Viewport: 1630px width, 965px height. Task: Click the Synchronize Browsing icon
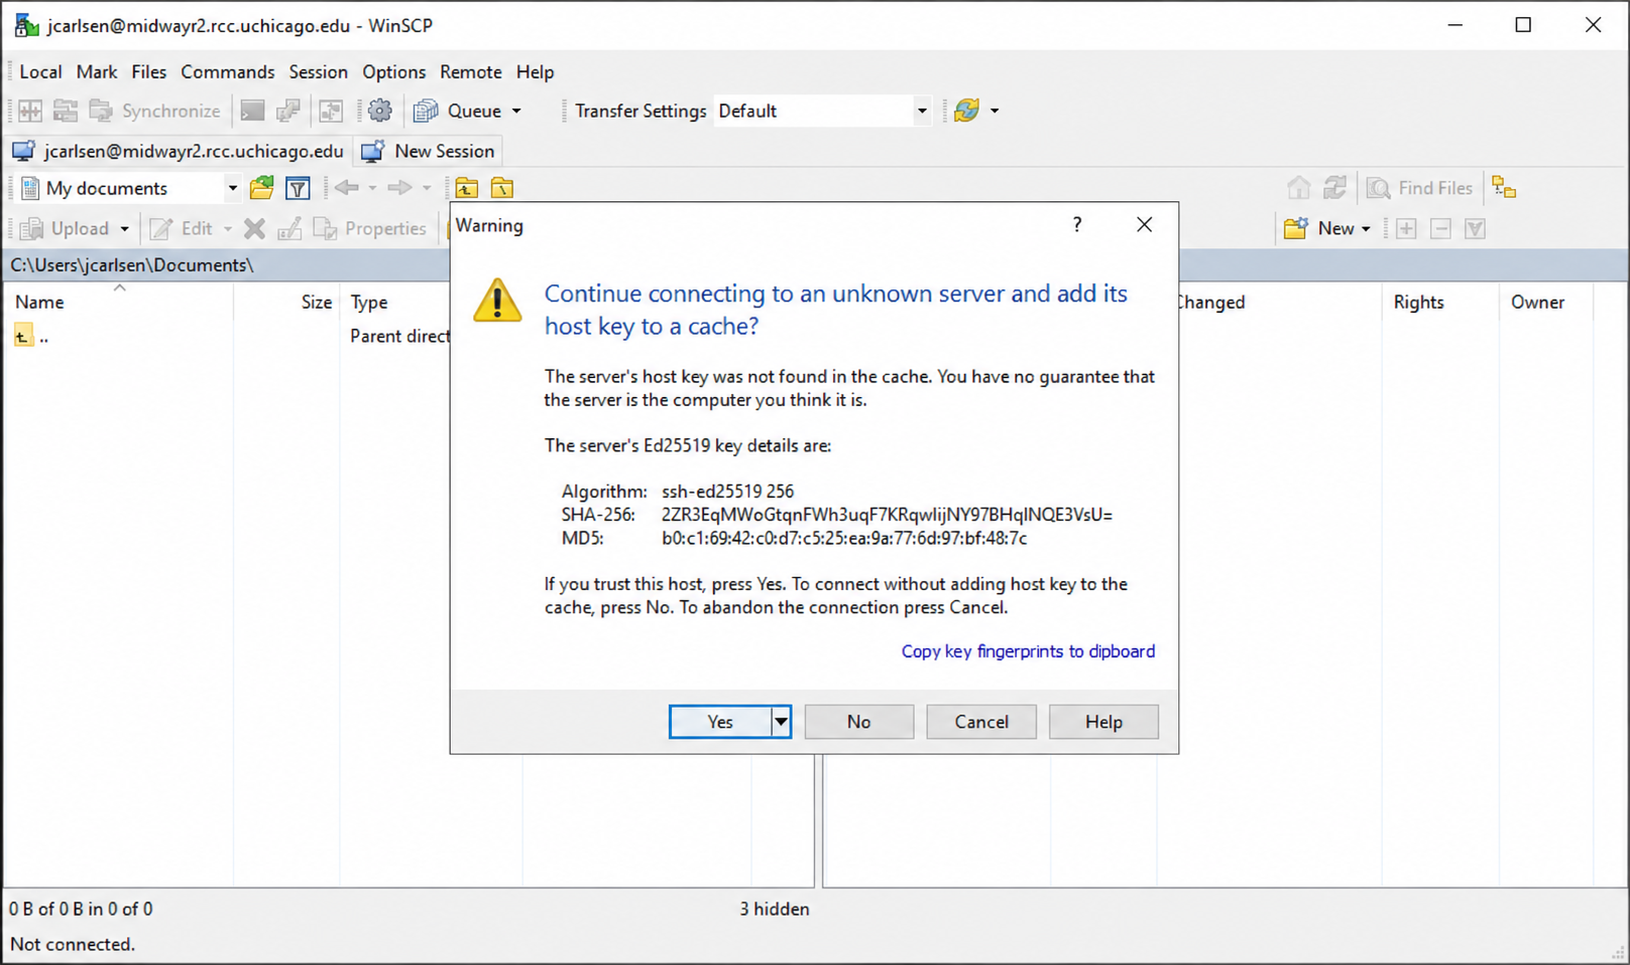point(65,111)
